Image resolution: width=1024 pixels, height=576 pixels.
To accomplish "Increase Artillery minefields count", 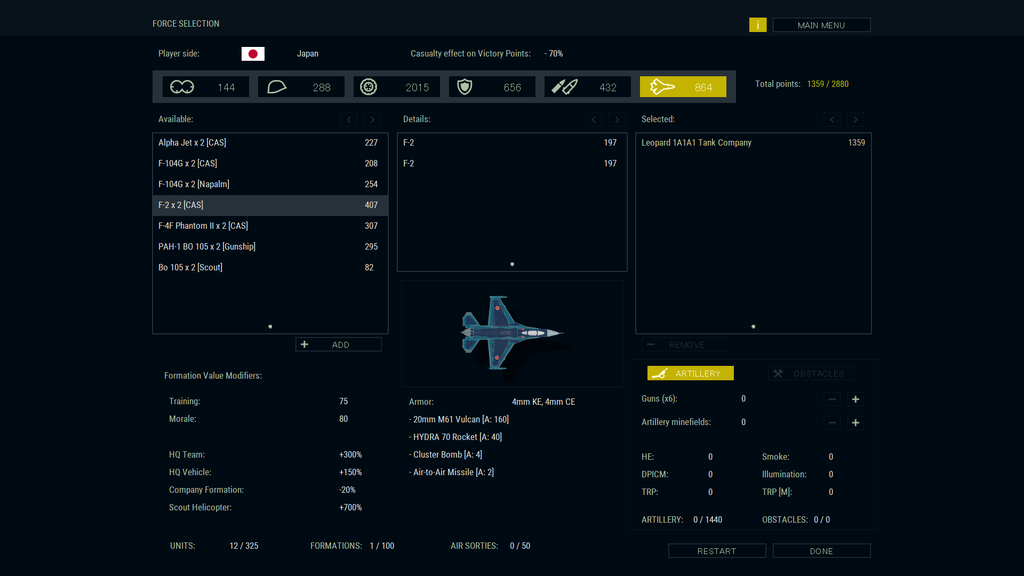I will 856,423.
